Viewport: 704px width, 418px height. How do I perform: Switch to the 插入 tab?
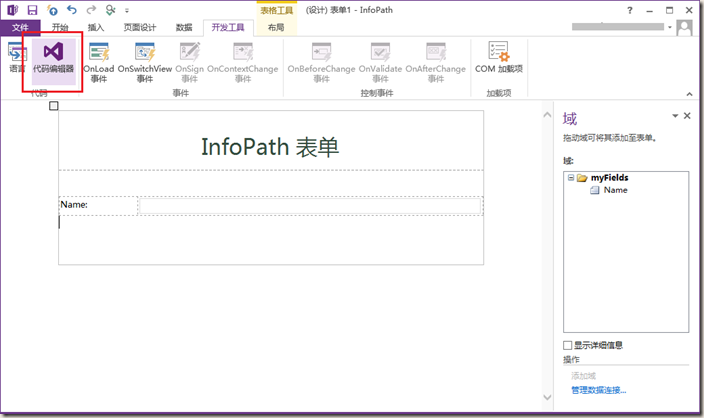(x=96, y=27)
